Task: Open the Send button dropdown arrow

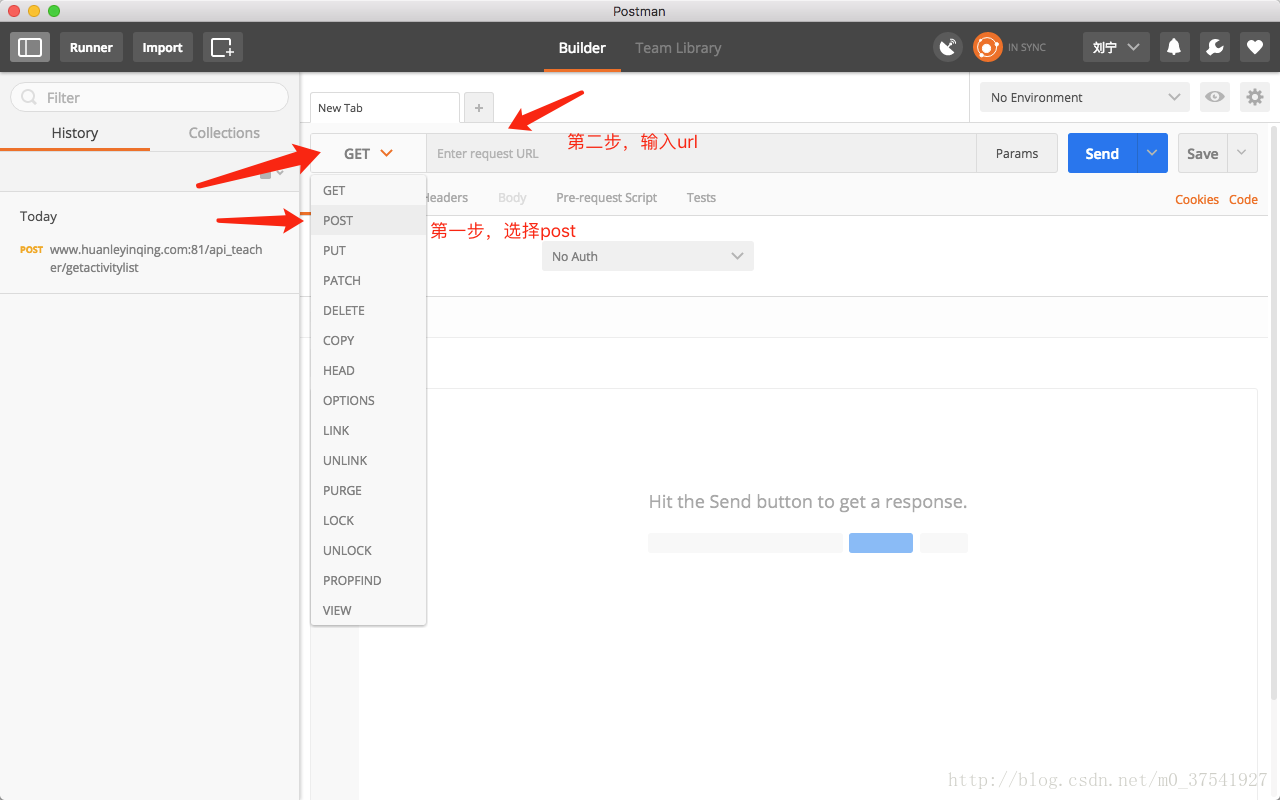Action: click(x=1152, y=153)
